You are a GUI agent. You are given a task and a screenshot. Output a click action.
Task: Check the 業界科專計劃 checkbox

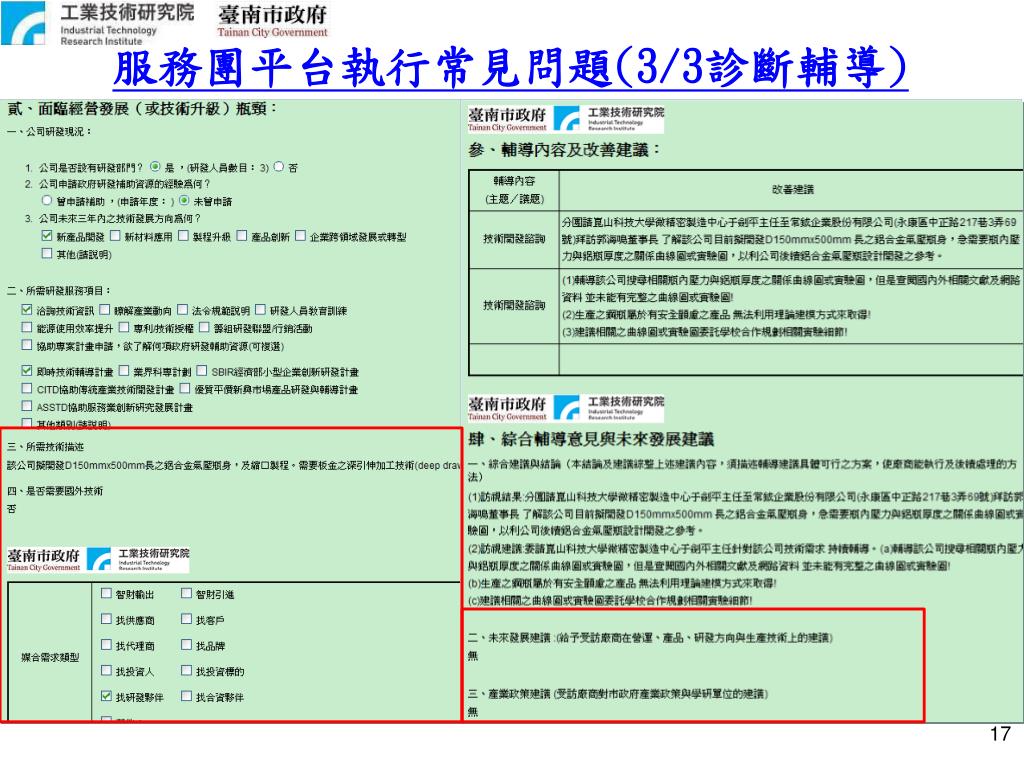[124, 371]
